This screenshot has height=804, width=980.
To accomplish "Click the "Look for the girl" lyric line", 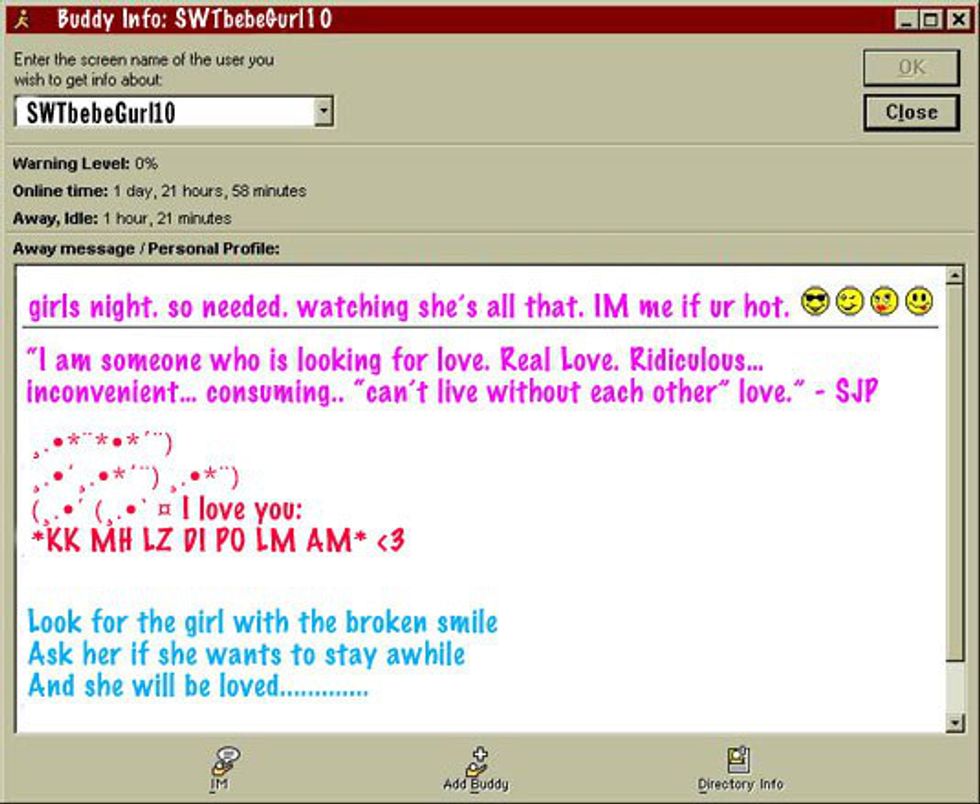I will pos(262,623).
